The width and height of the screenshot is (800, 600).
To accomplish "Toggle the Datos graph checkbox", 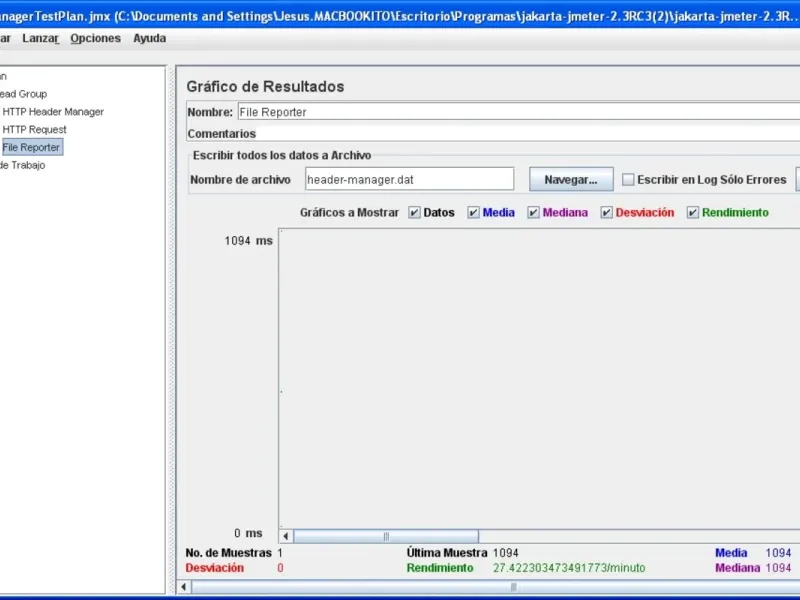I will [x=414, y=213].
